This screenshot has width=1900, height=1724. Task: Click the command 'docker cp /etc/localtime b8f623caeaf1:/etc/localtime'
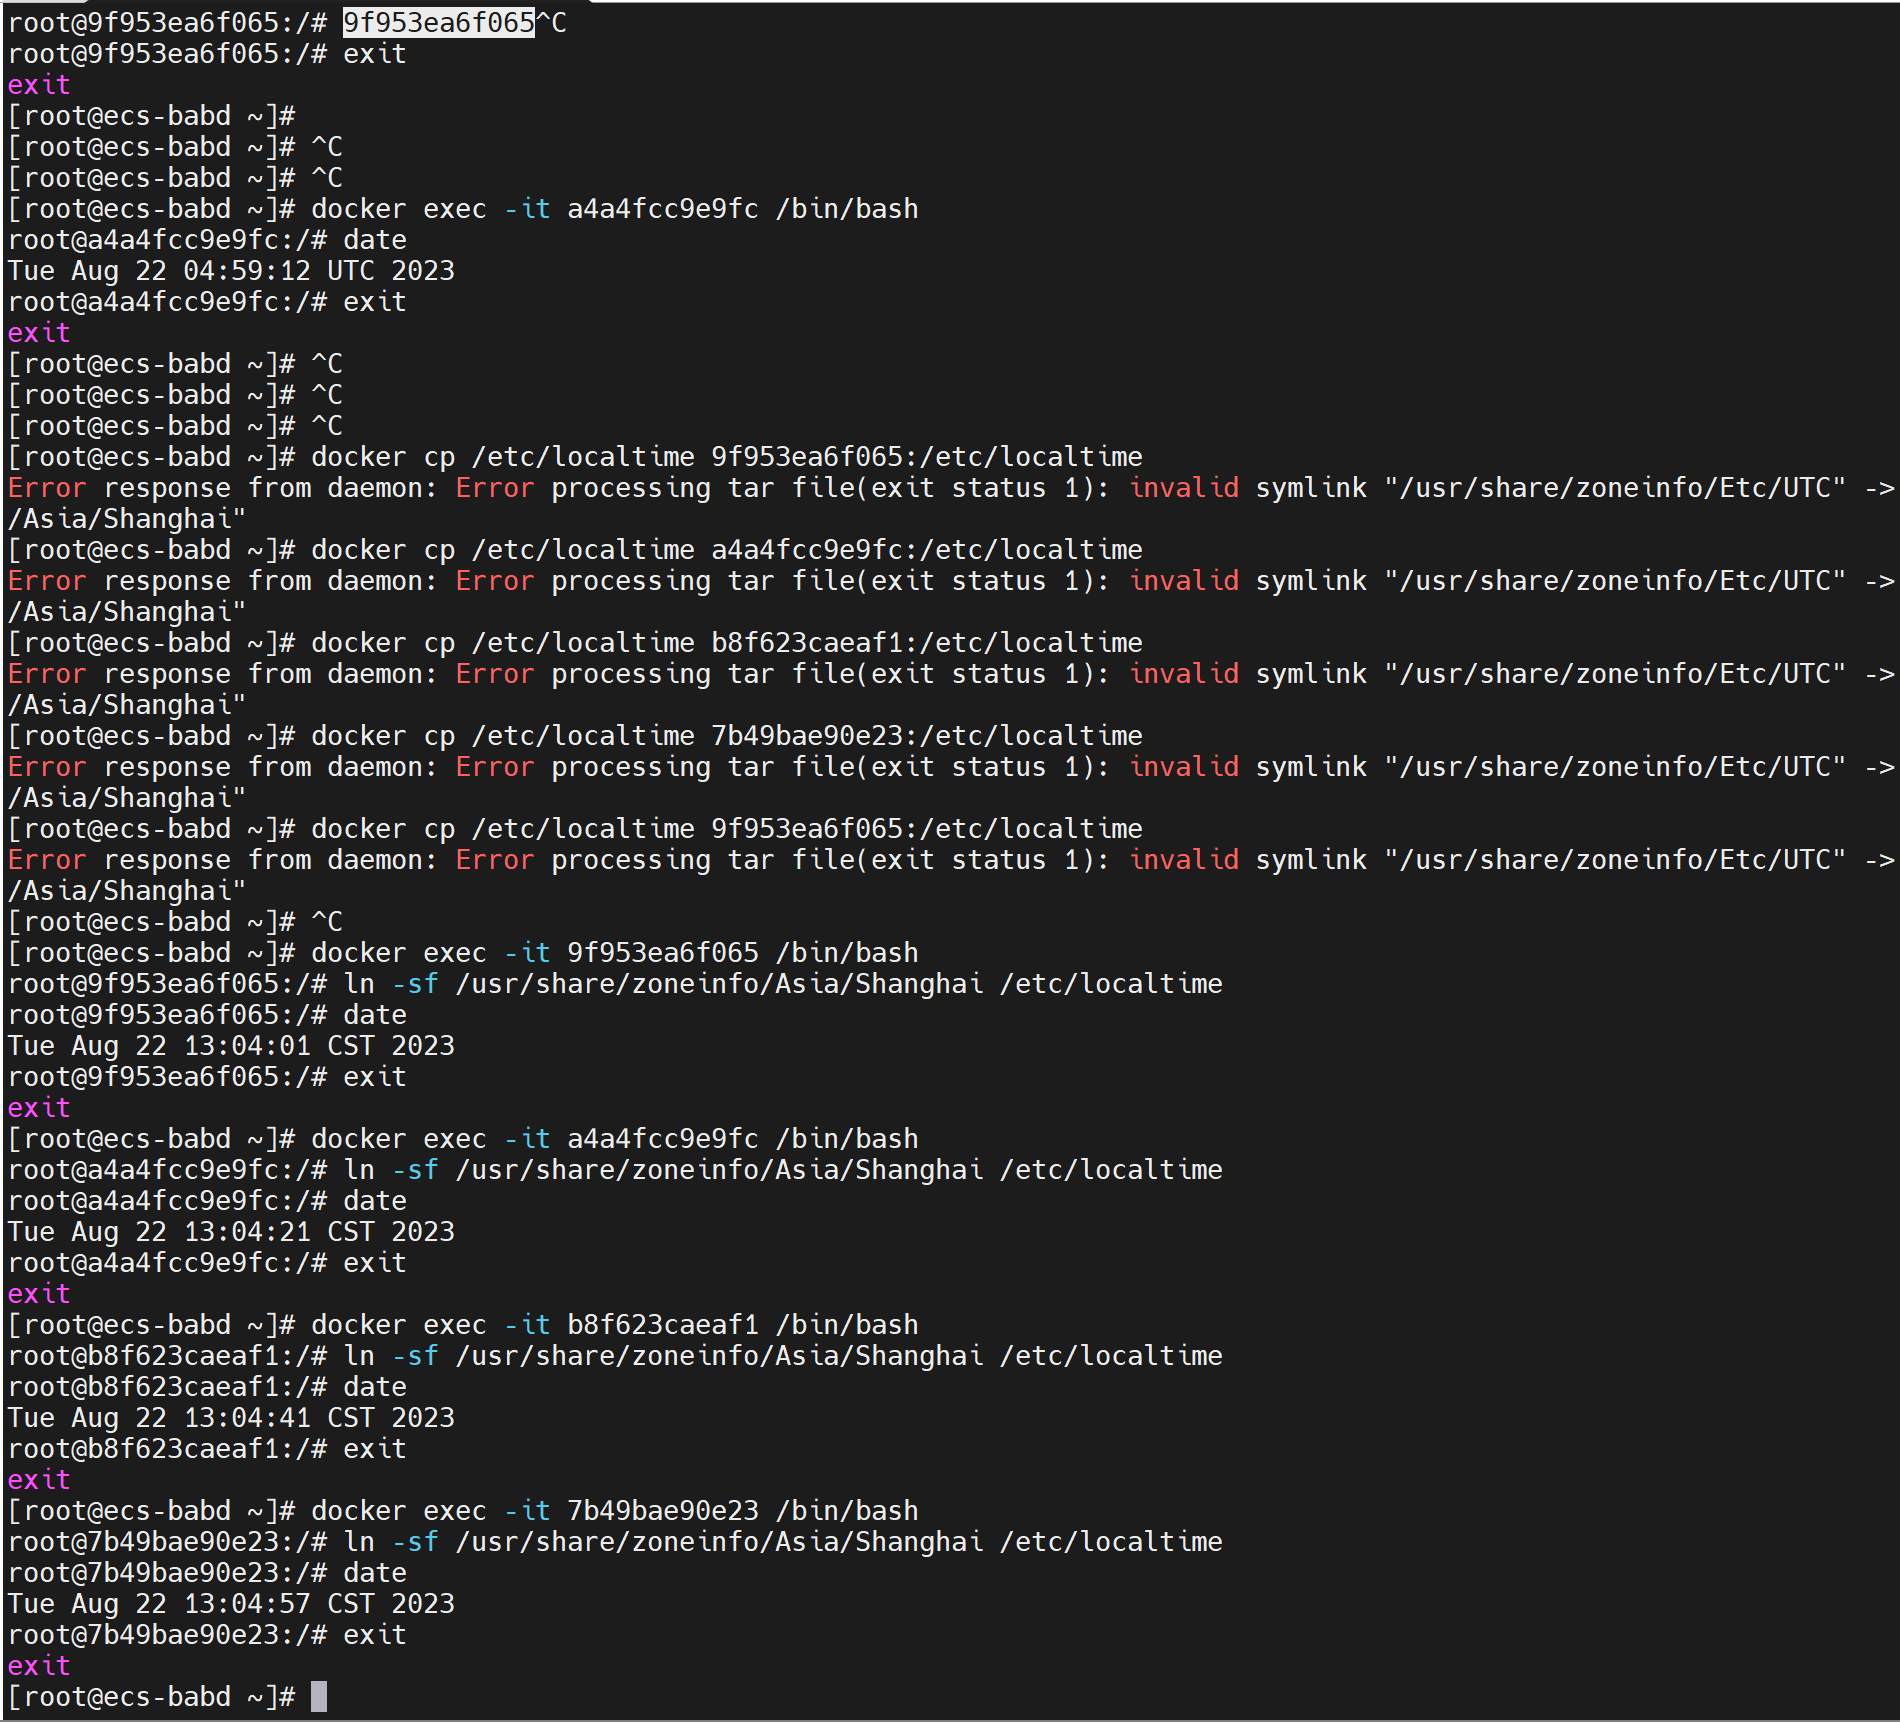point(727,643)
